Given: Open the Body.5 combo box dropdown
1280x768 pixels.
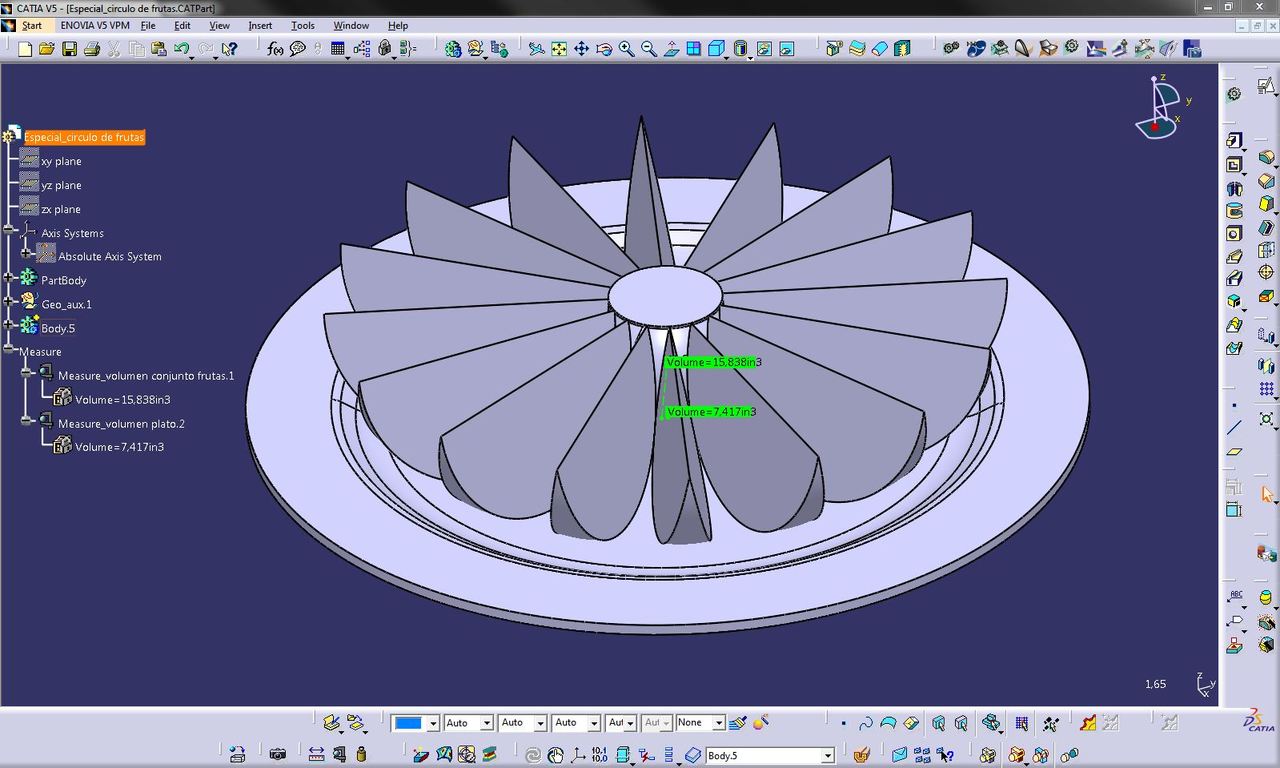Looking at the screenshot, I should (x=827, y=755).
